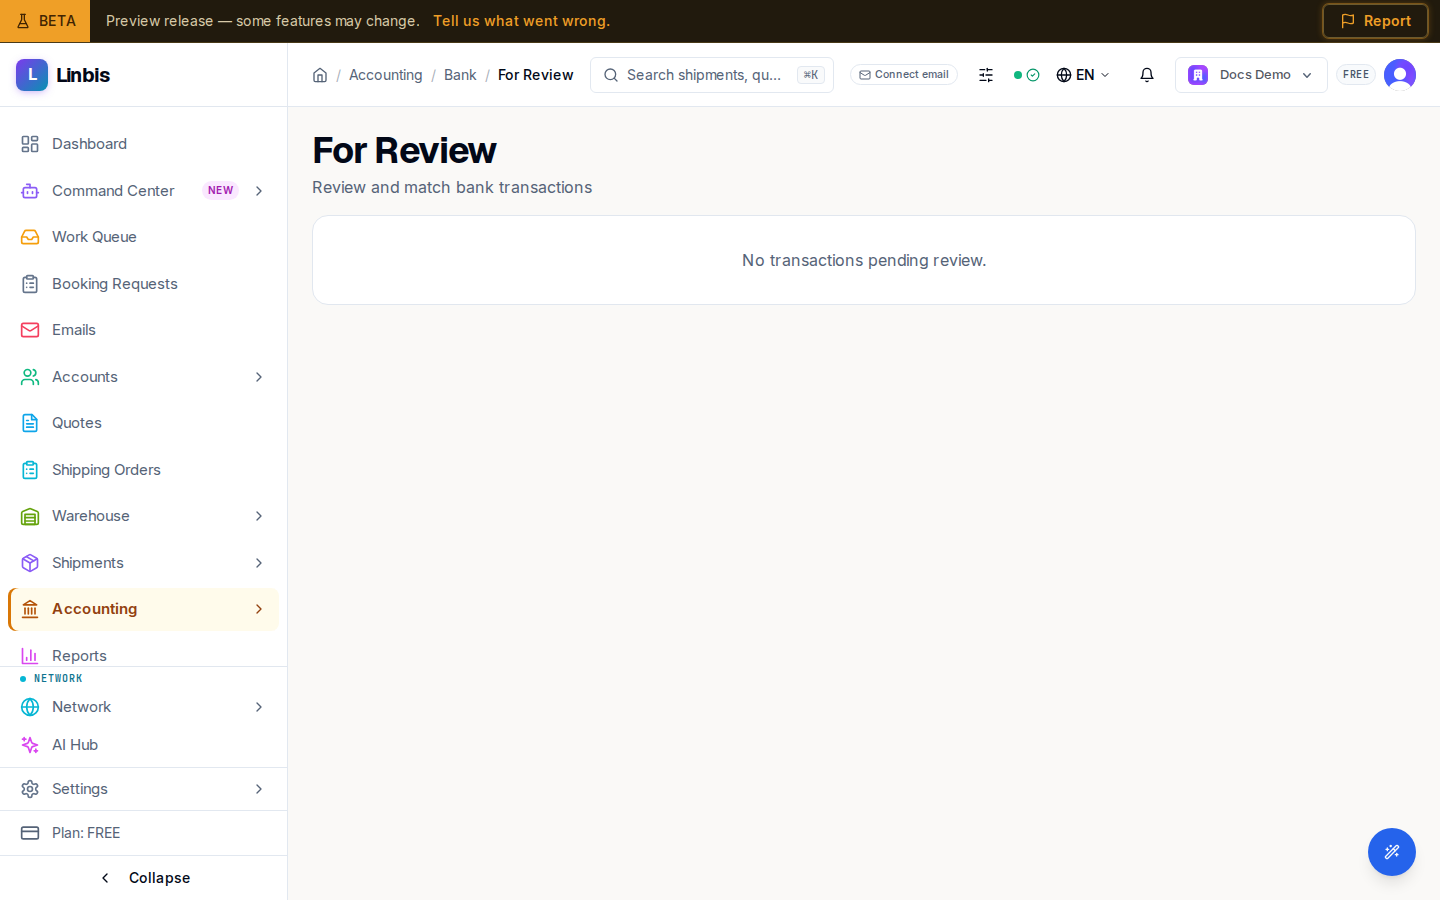Expand the Network submenu chevron
1440x900 pixels.
pos(259,707)
